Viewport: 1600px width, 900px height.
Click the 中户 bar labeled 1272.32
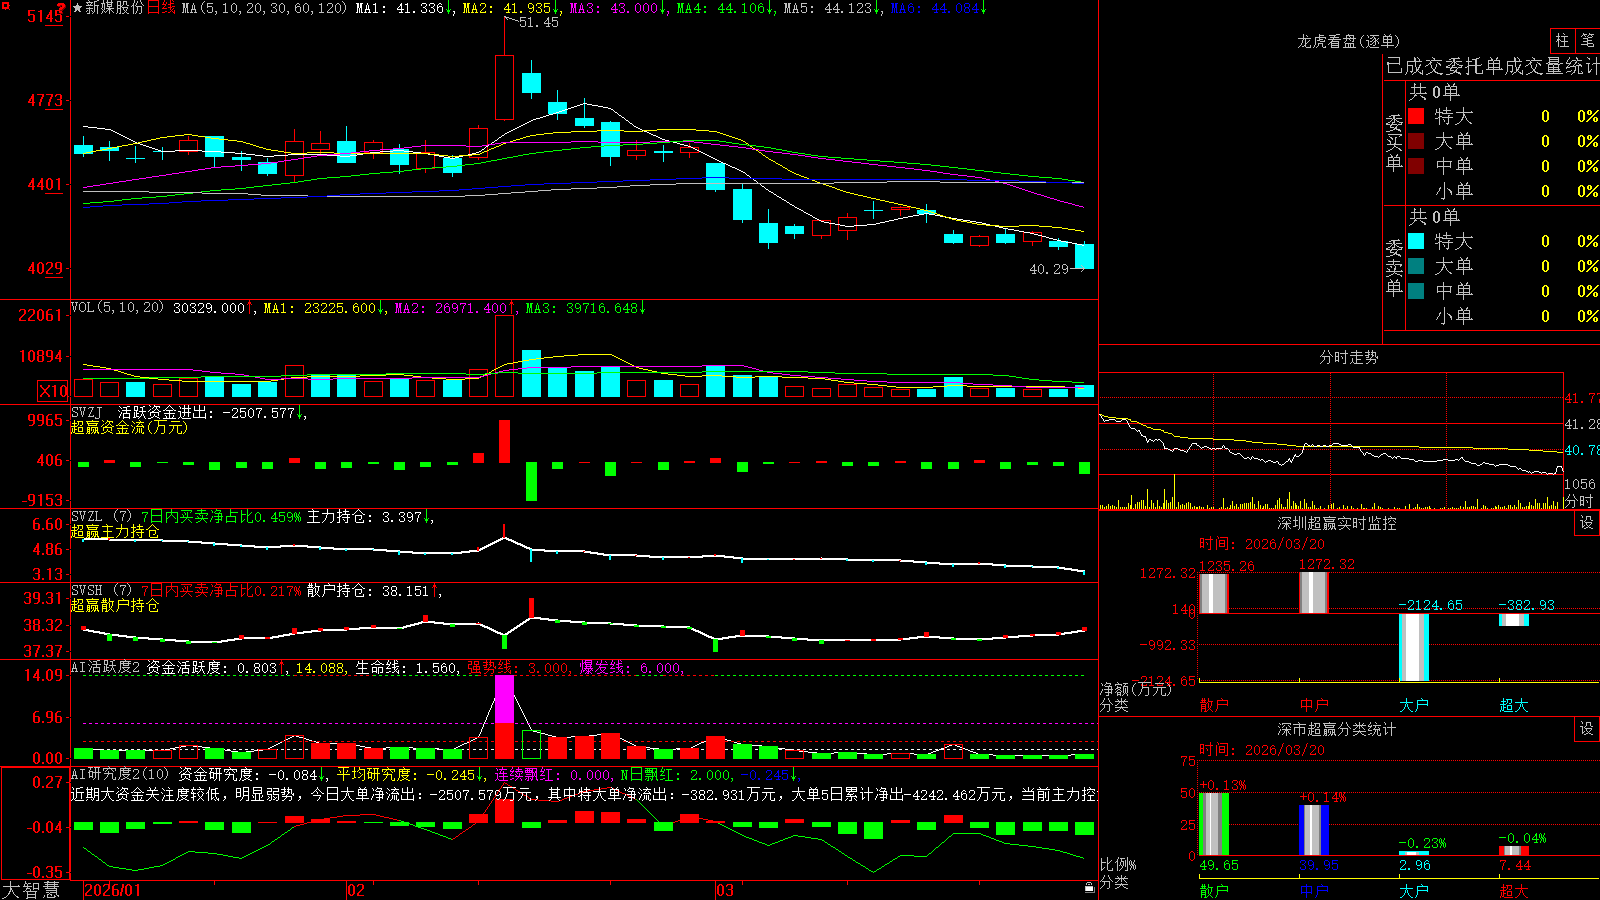1313,593
